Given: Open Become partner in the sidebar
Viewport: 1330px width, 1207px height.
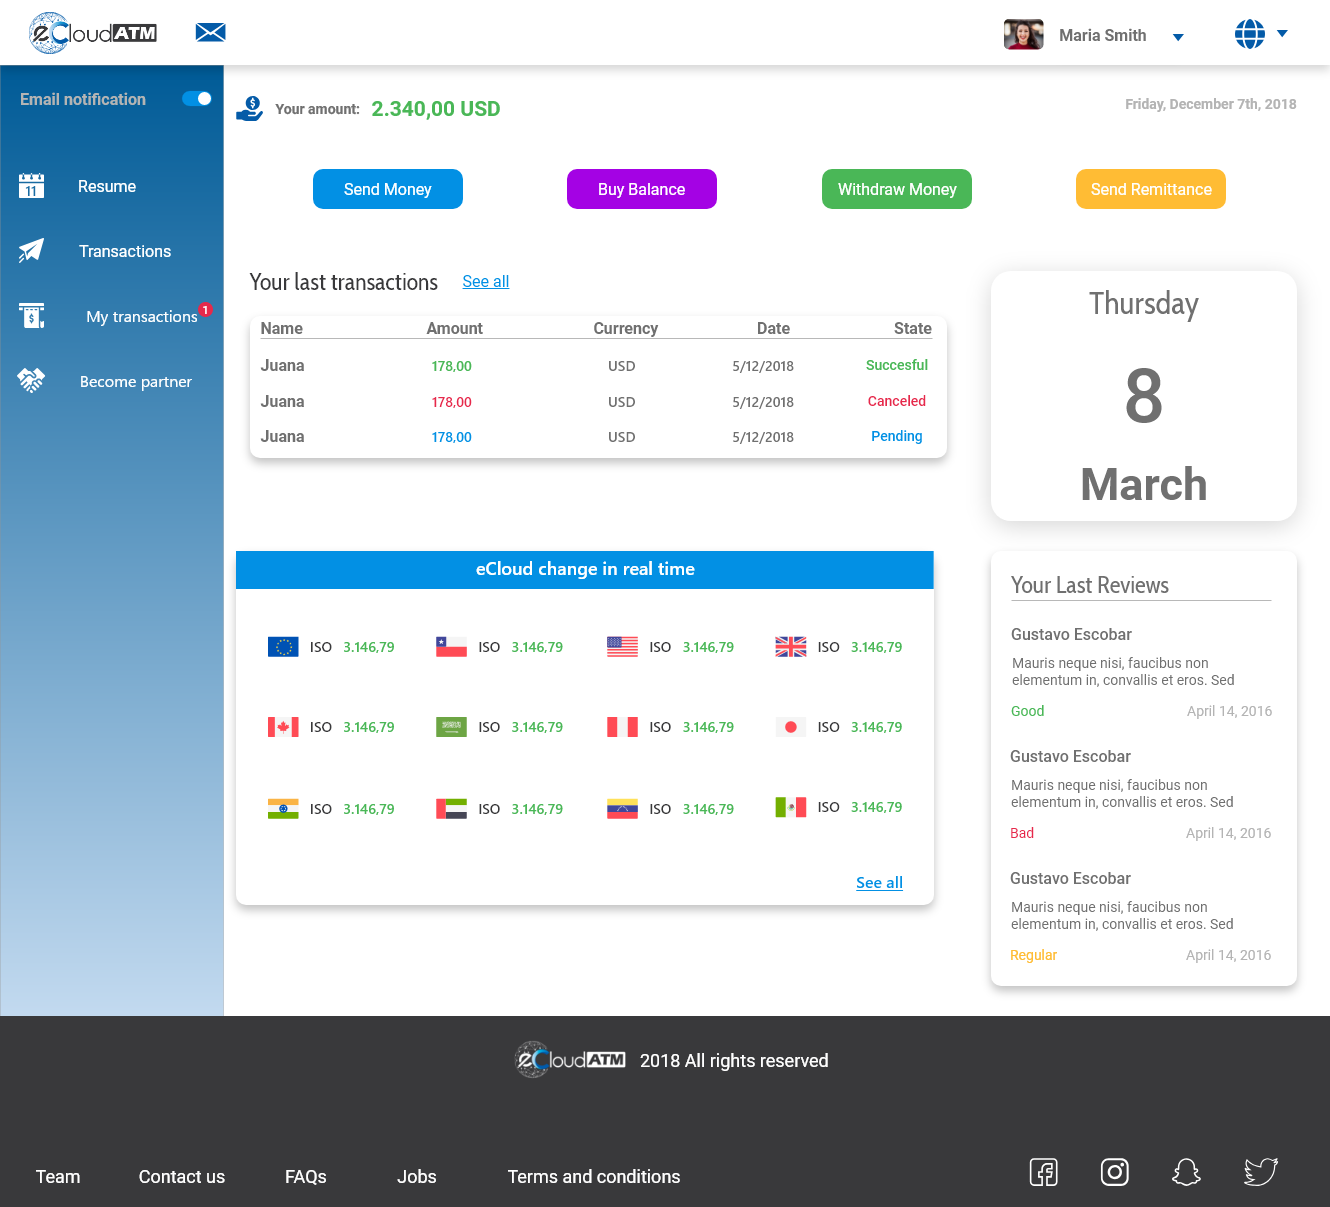Looking at the screenshot, I should (136, 382).
